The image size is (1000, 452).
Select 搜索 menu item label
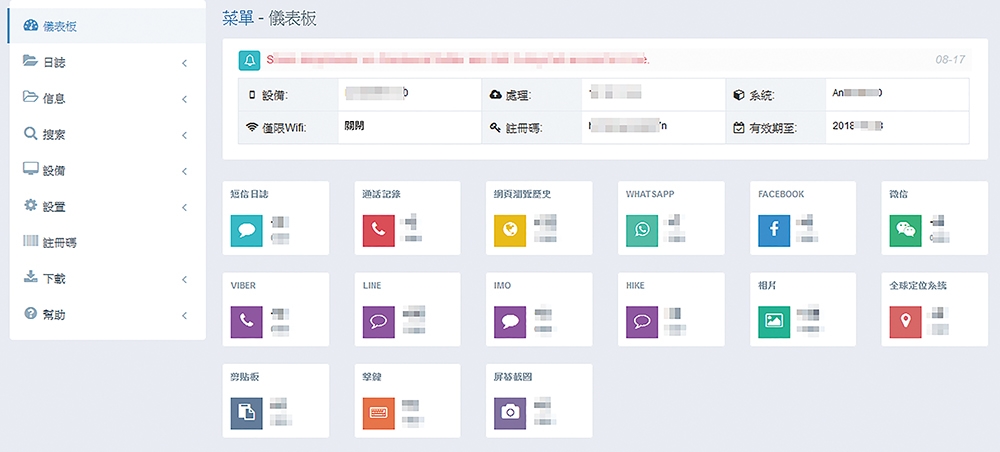(x=54, y=135)
